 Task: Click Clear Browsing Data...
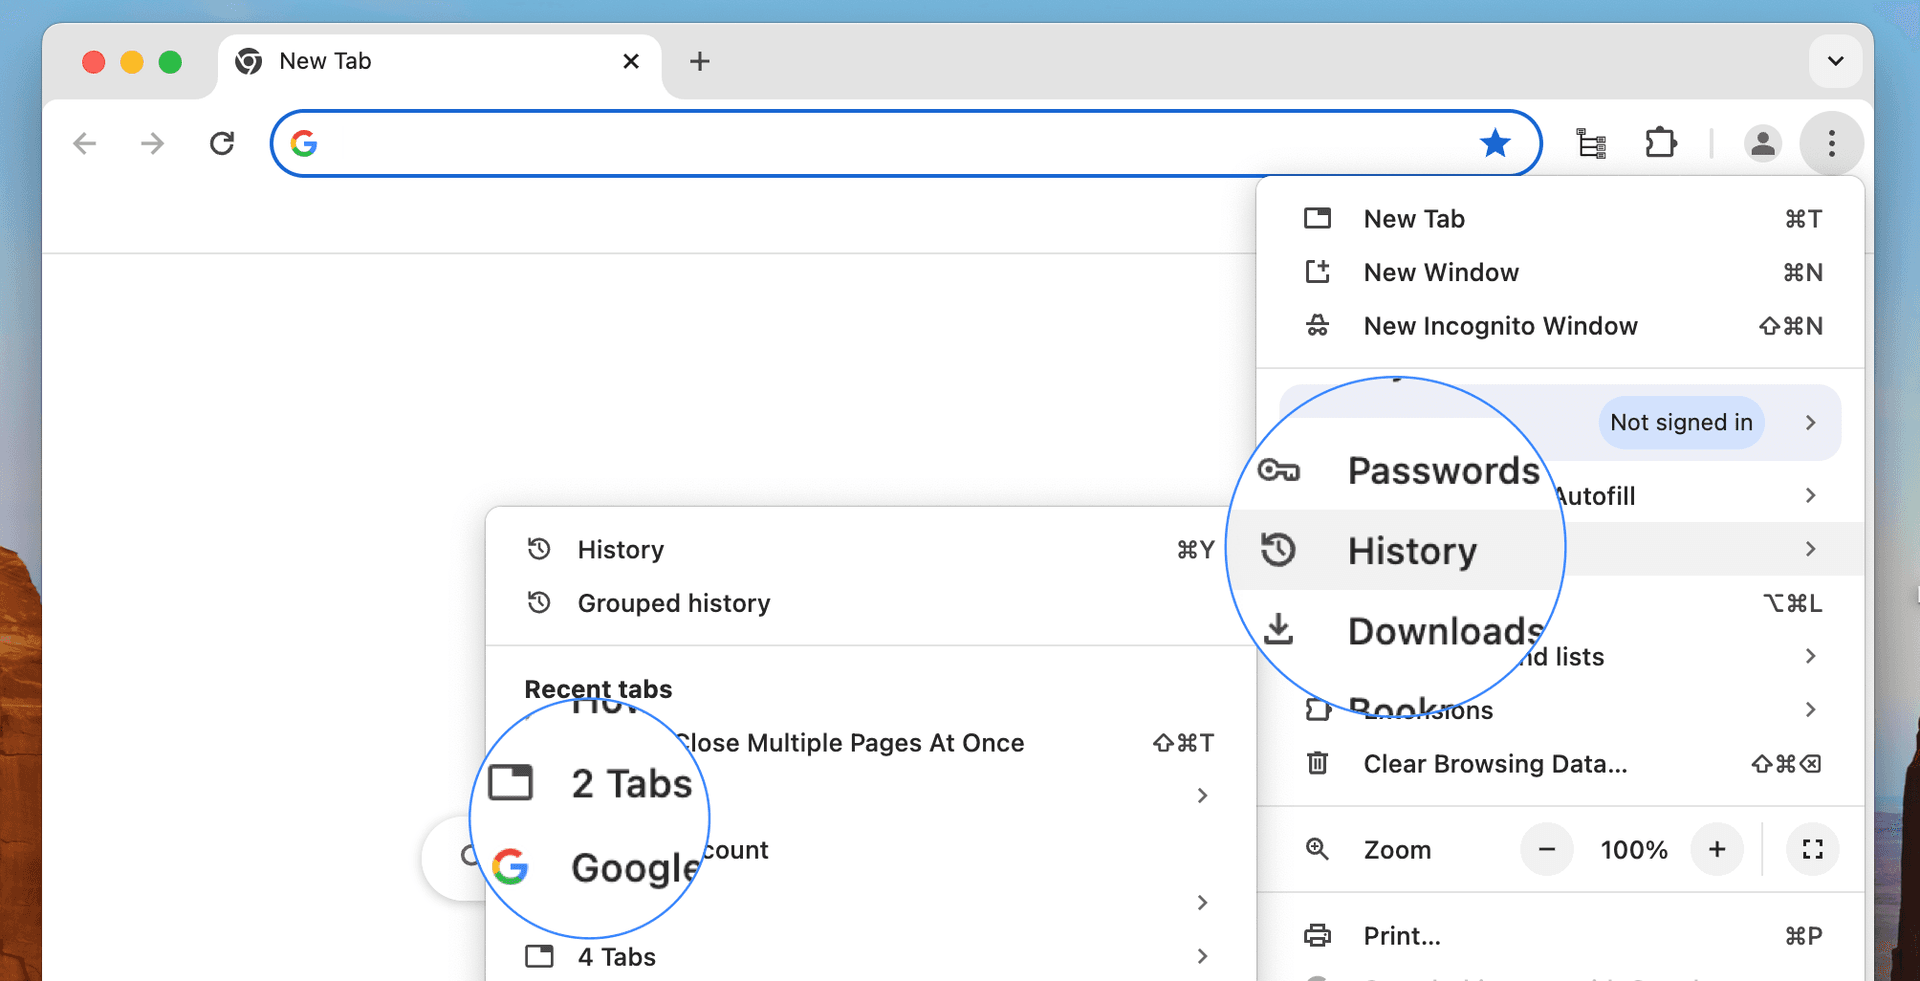[x=1493, y=763]
